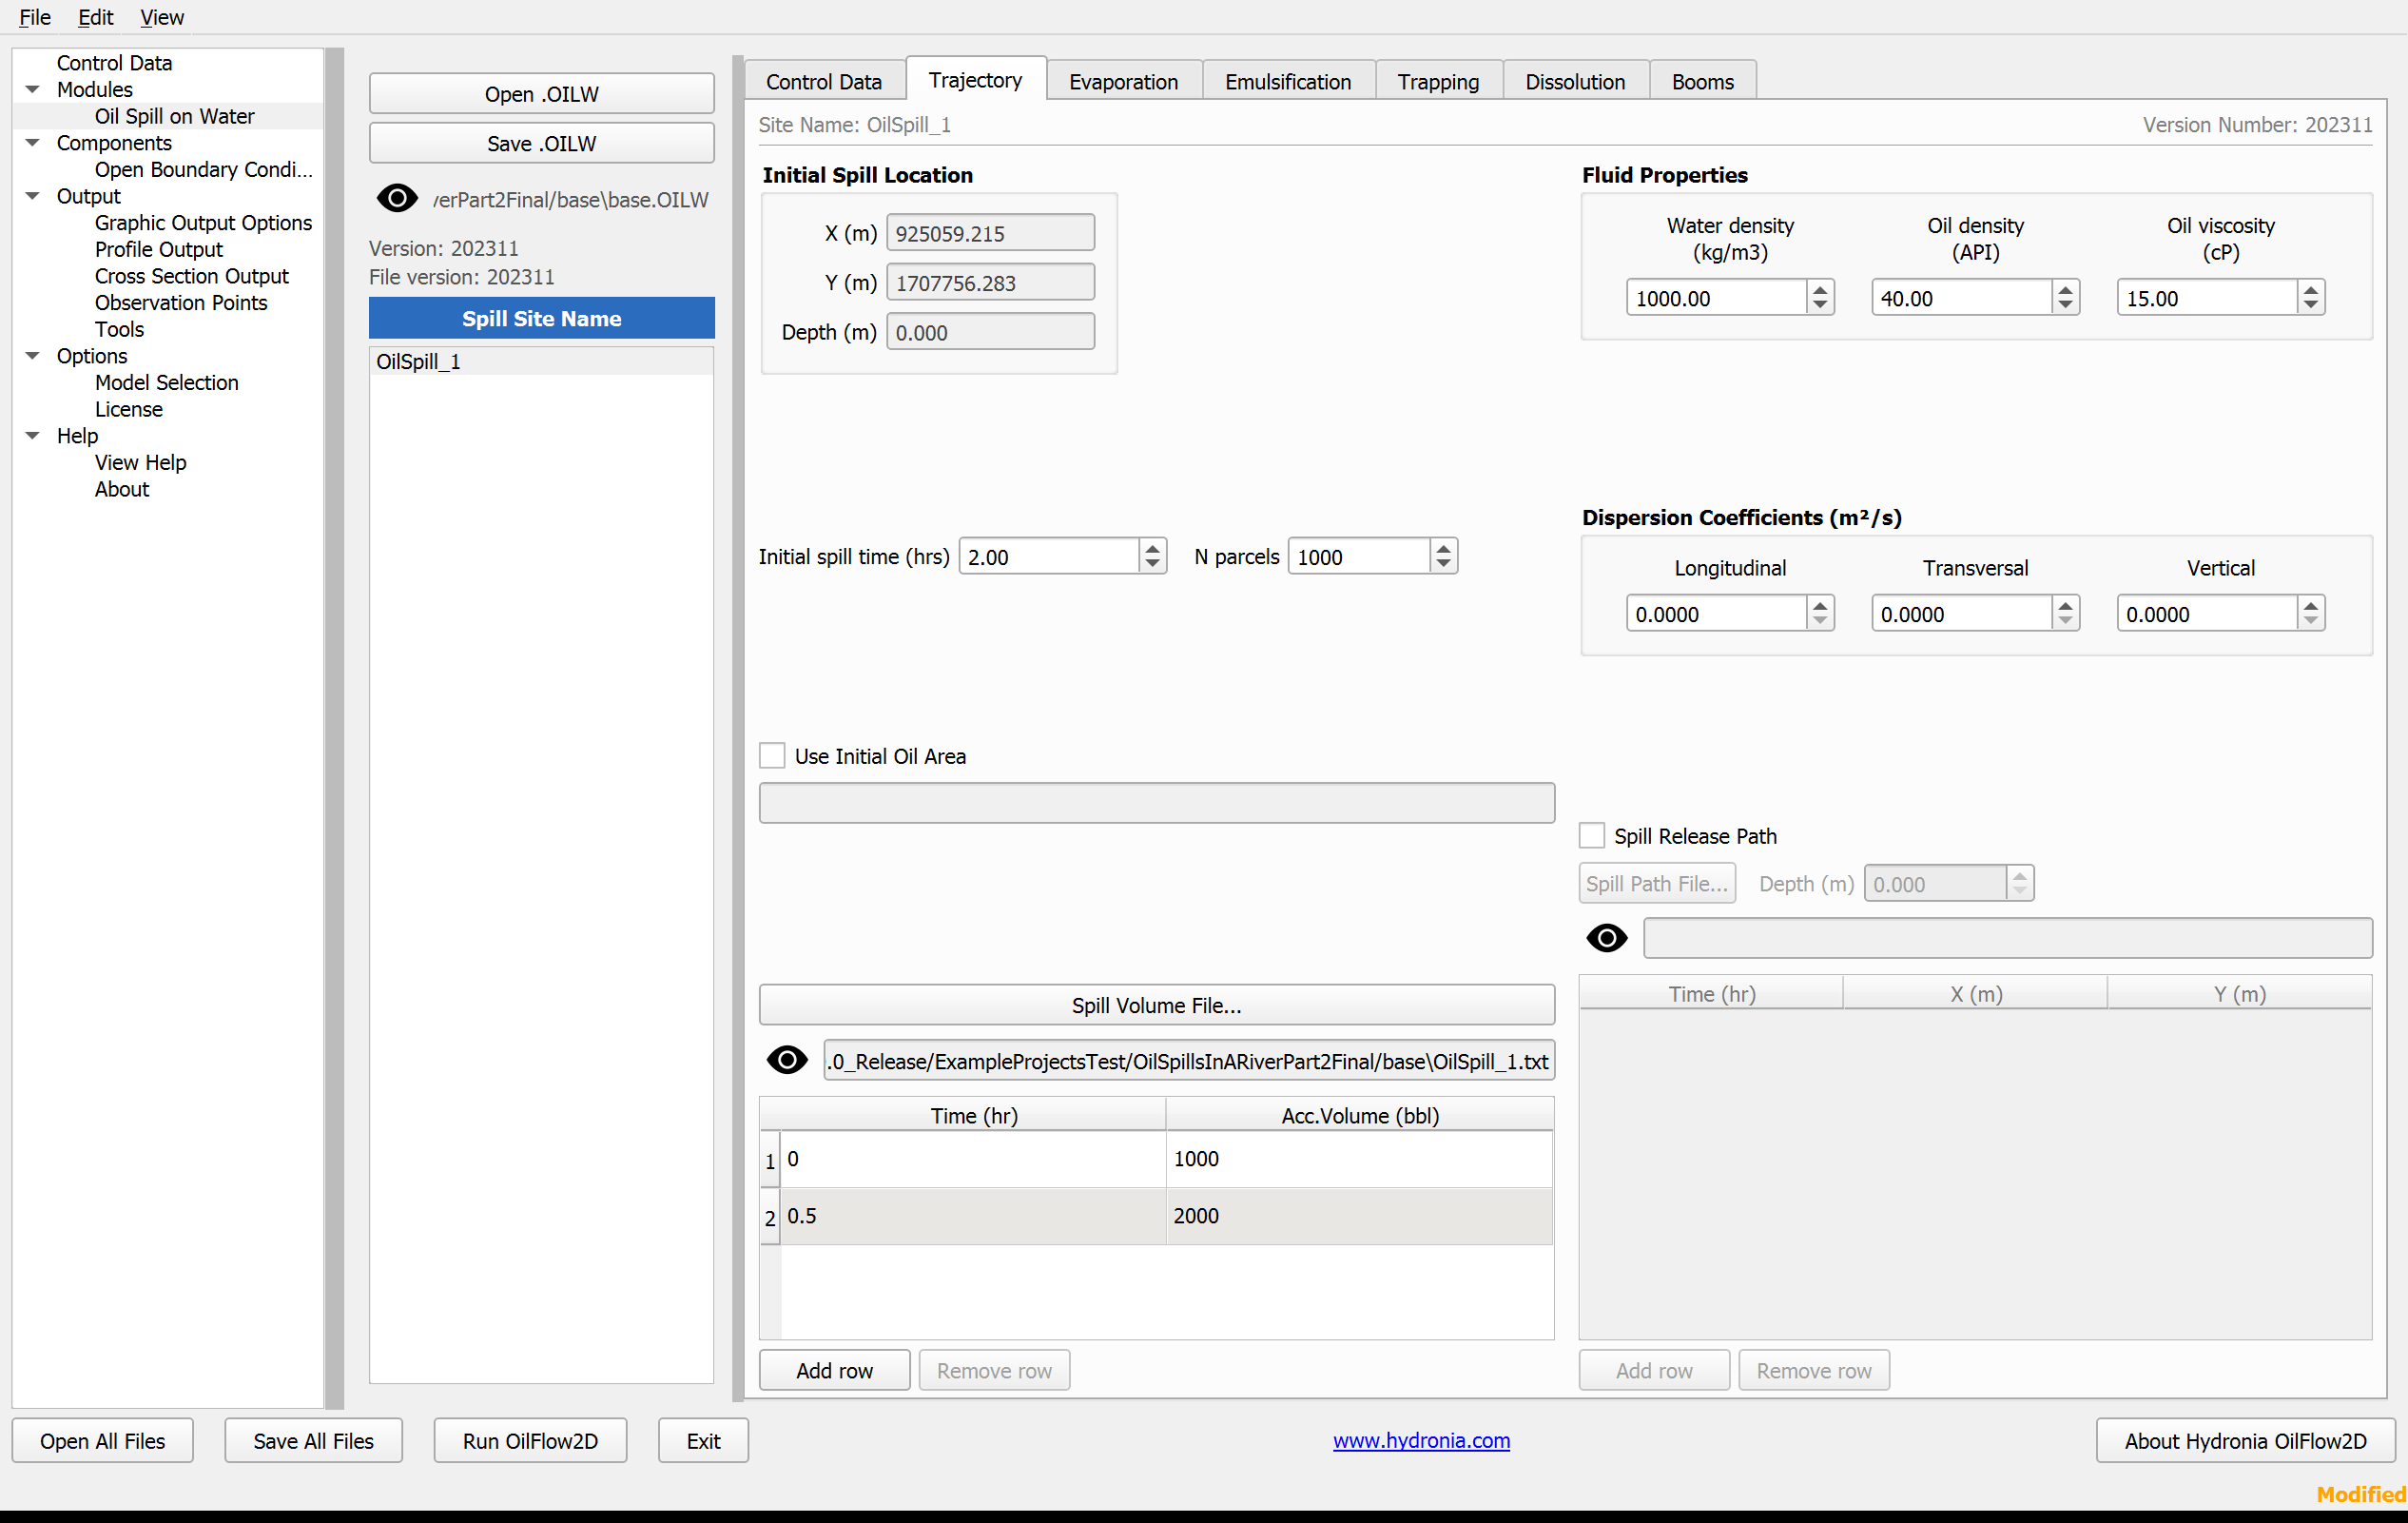This screenshot has height=1523, width=2408.
Task: Select Profile Output tree item
Action: pos(158,249)
